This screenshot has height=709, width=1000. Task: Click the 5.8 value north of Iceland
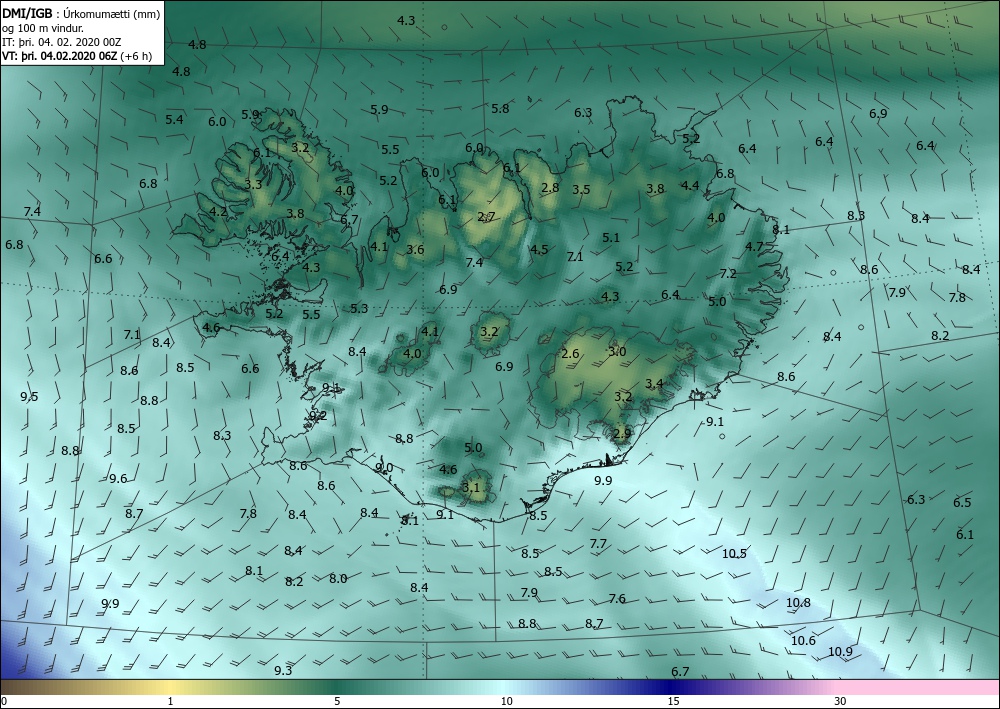pos(500,109)
